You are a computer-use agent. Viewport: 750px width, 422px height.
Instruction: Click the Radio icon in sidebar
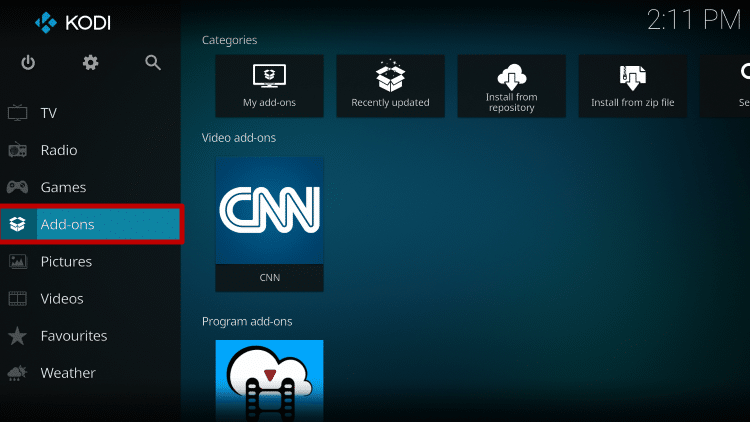coord(18,150)
